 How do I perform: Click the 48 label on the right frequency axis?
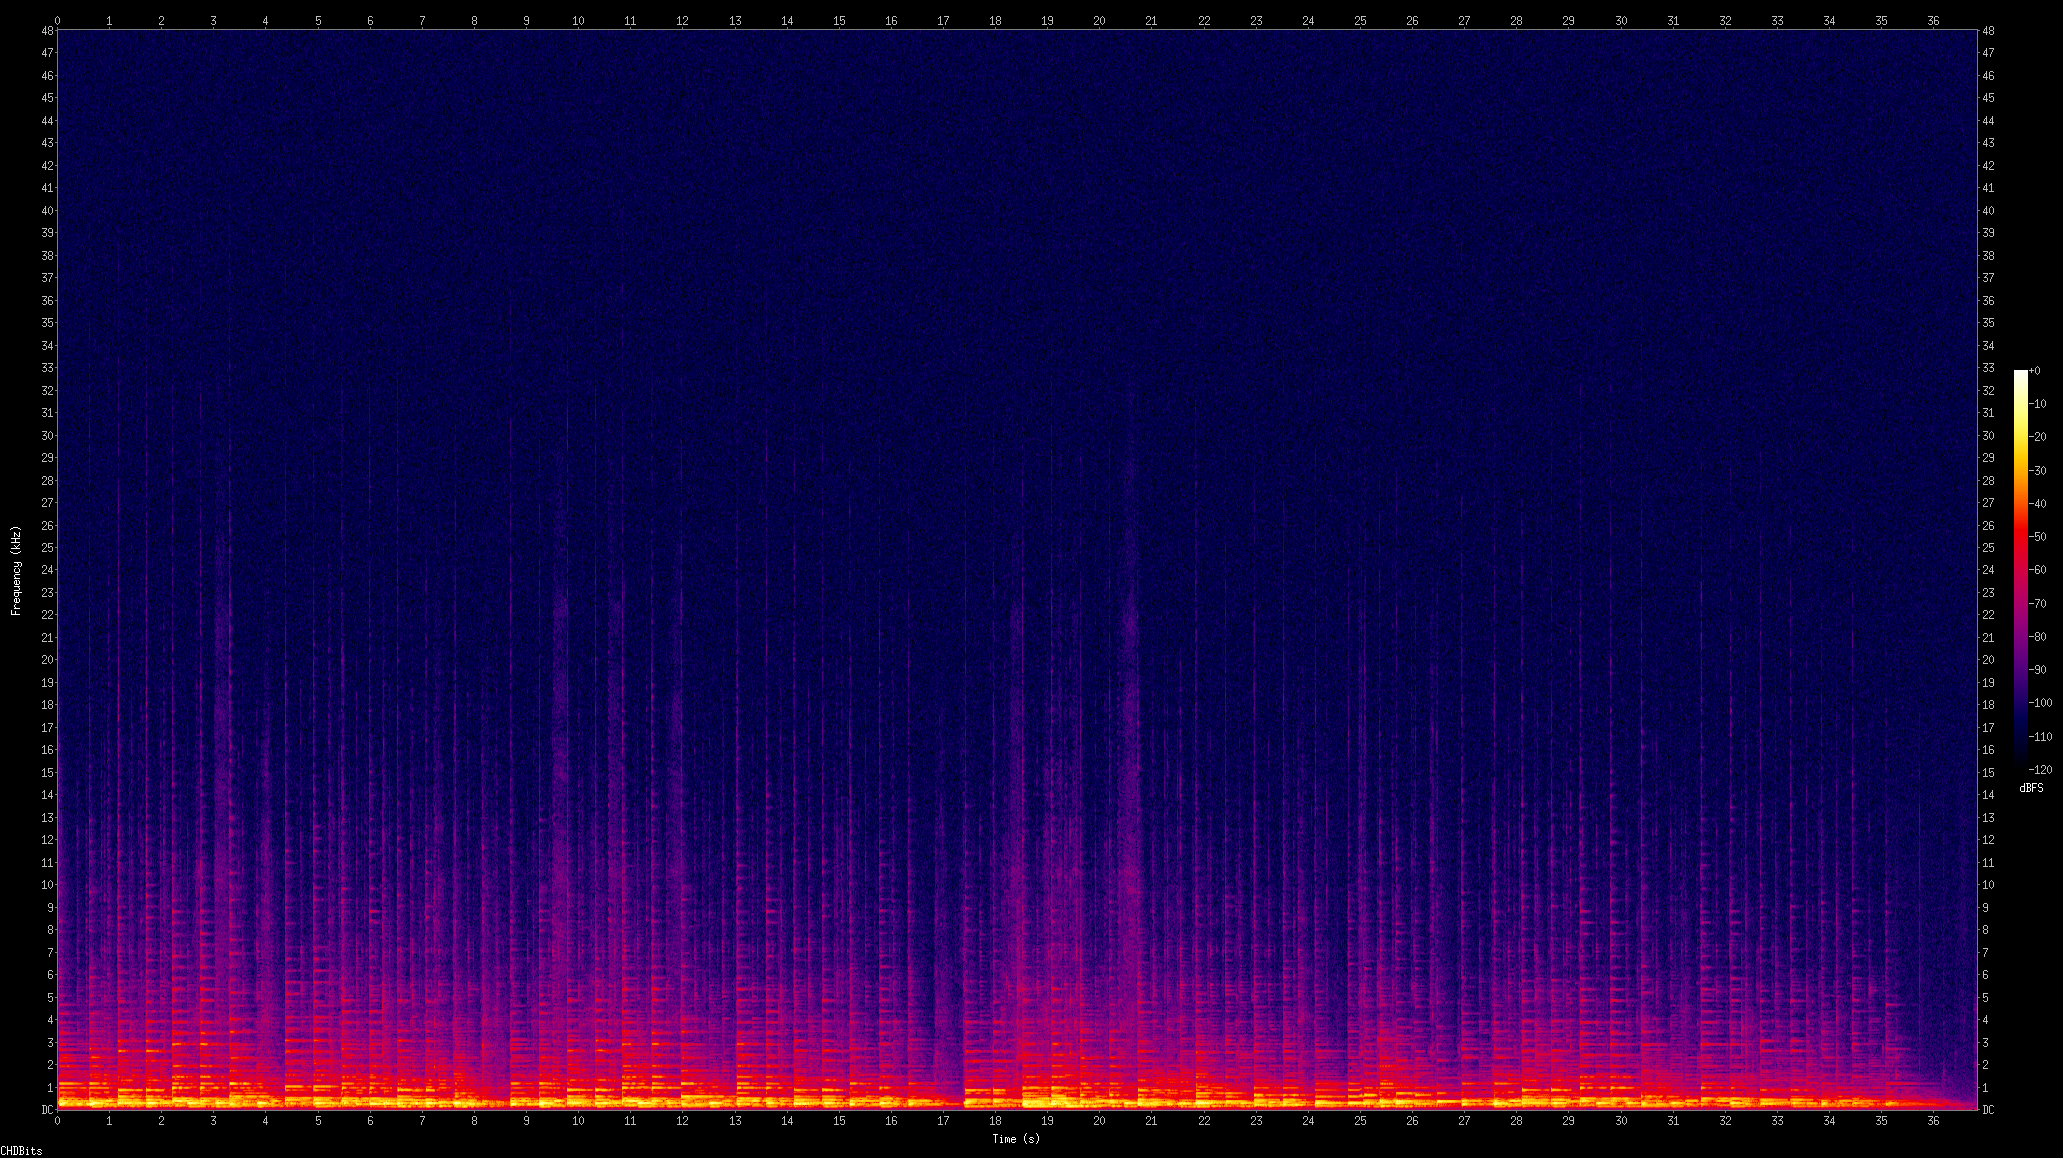point(1988,31)
